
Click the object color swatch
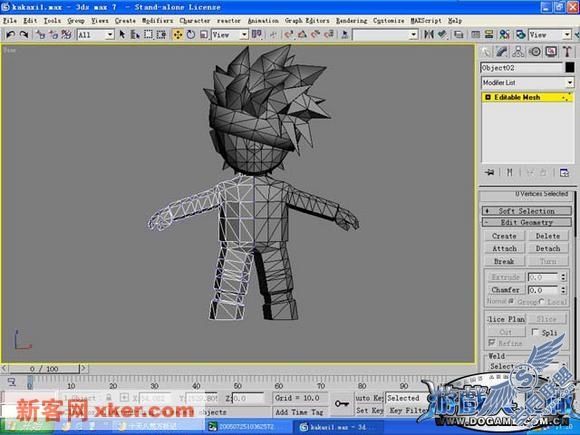pyautogui.click(x=570, y=67)
